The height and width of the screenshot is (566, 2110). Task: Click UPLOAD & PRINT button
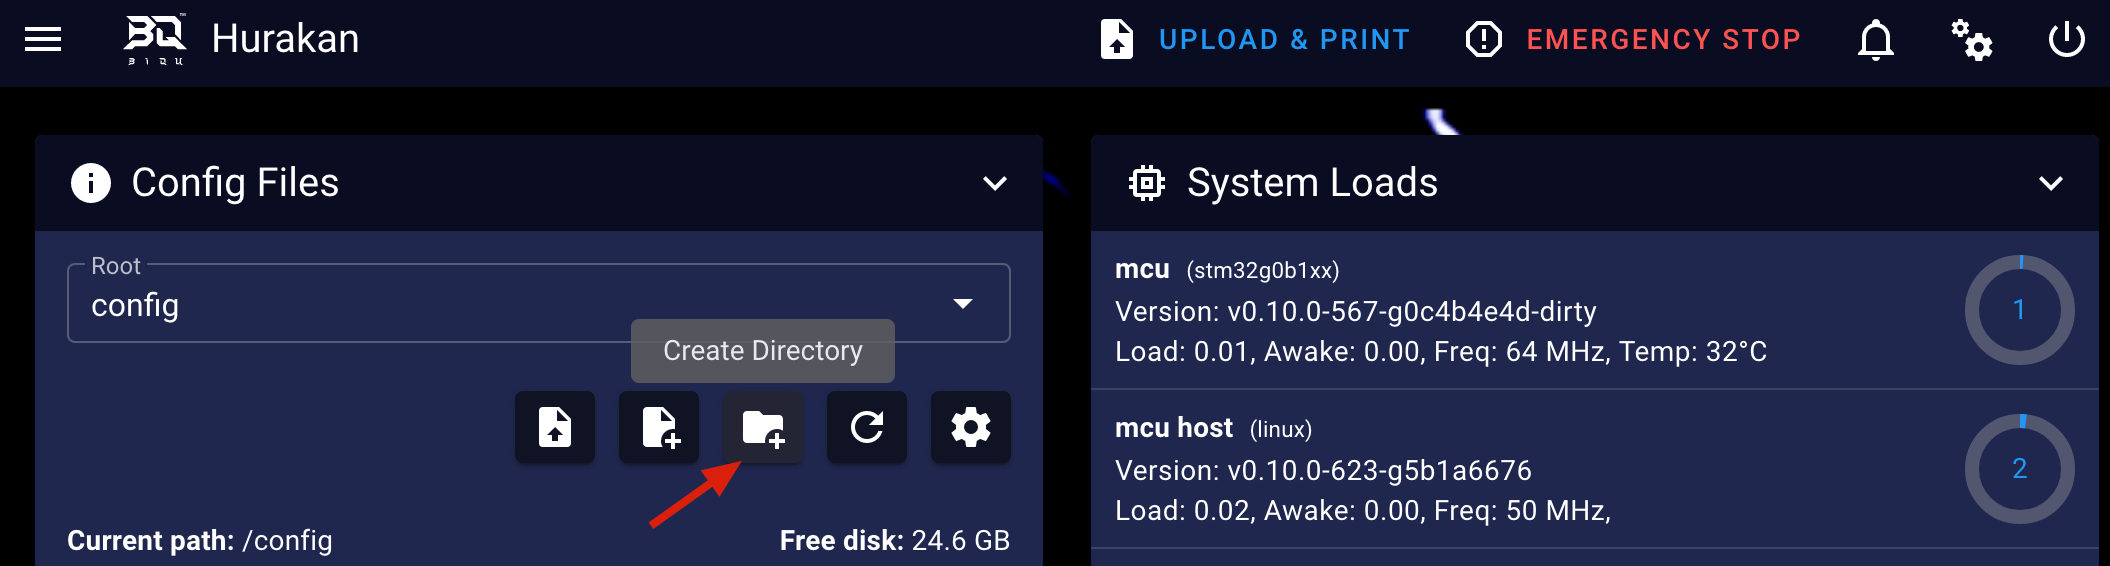(1255, 40)
